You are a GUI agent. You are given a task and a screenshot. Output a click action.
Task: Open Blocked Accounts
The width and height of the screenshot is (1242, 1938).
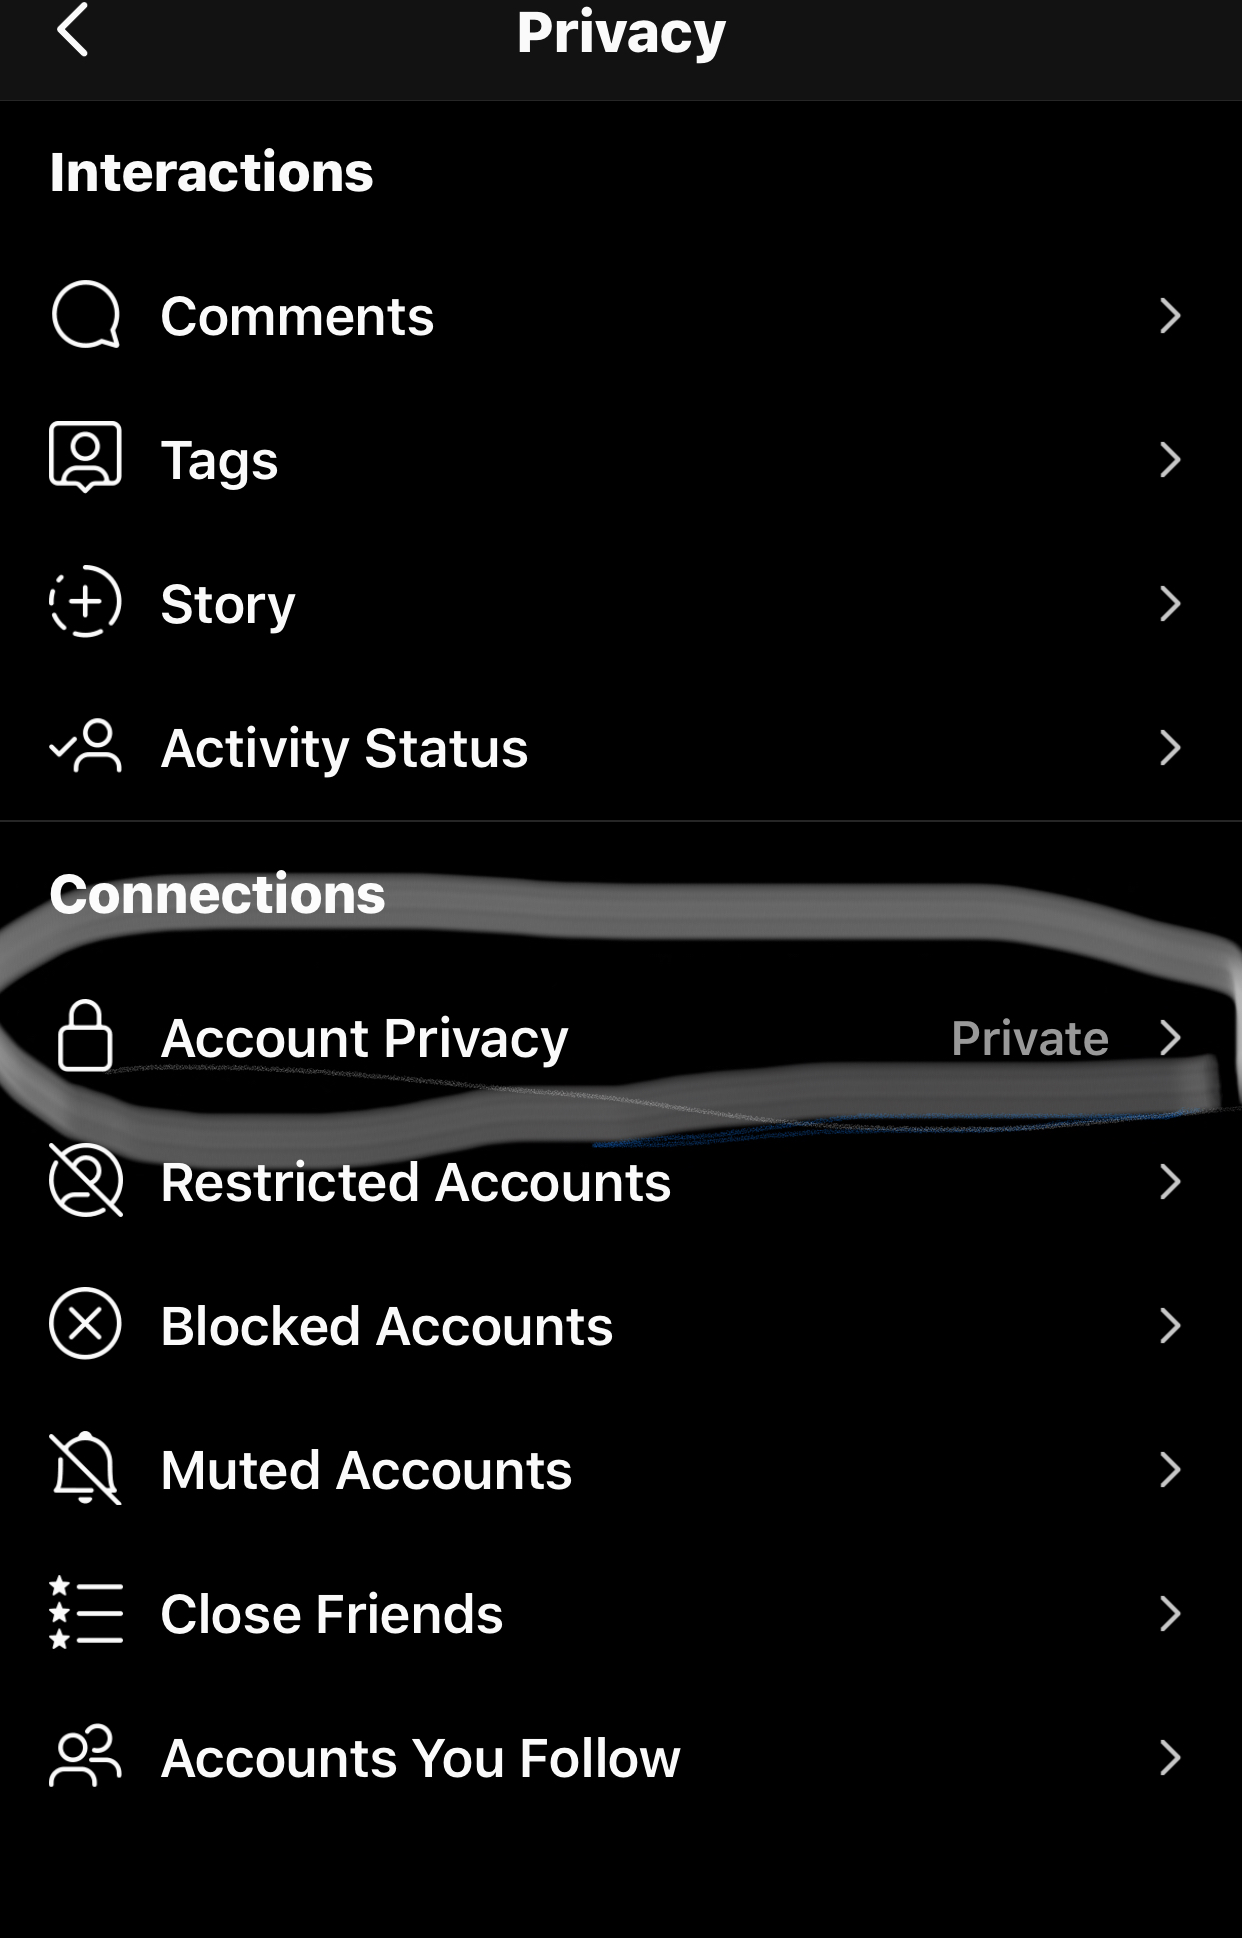386,1326
